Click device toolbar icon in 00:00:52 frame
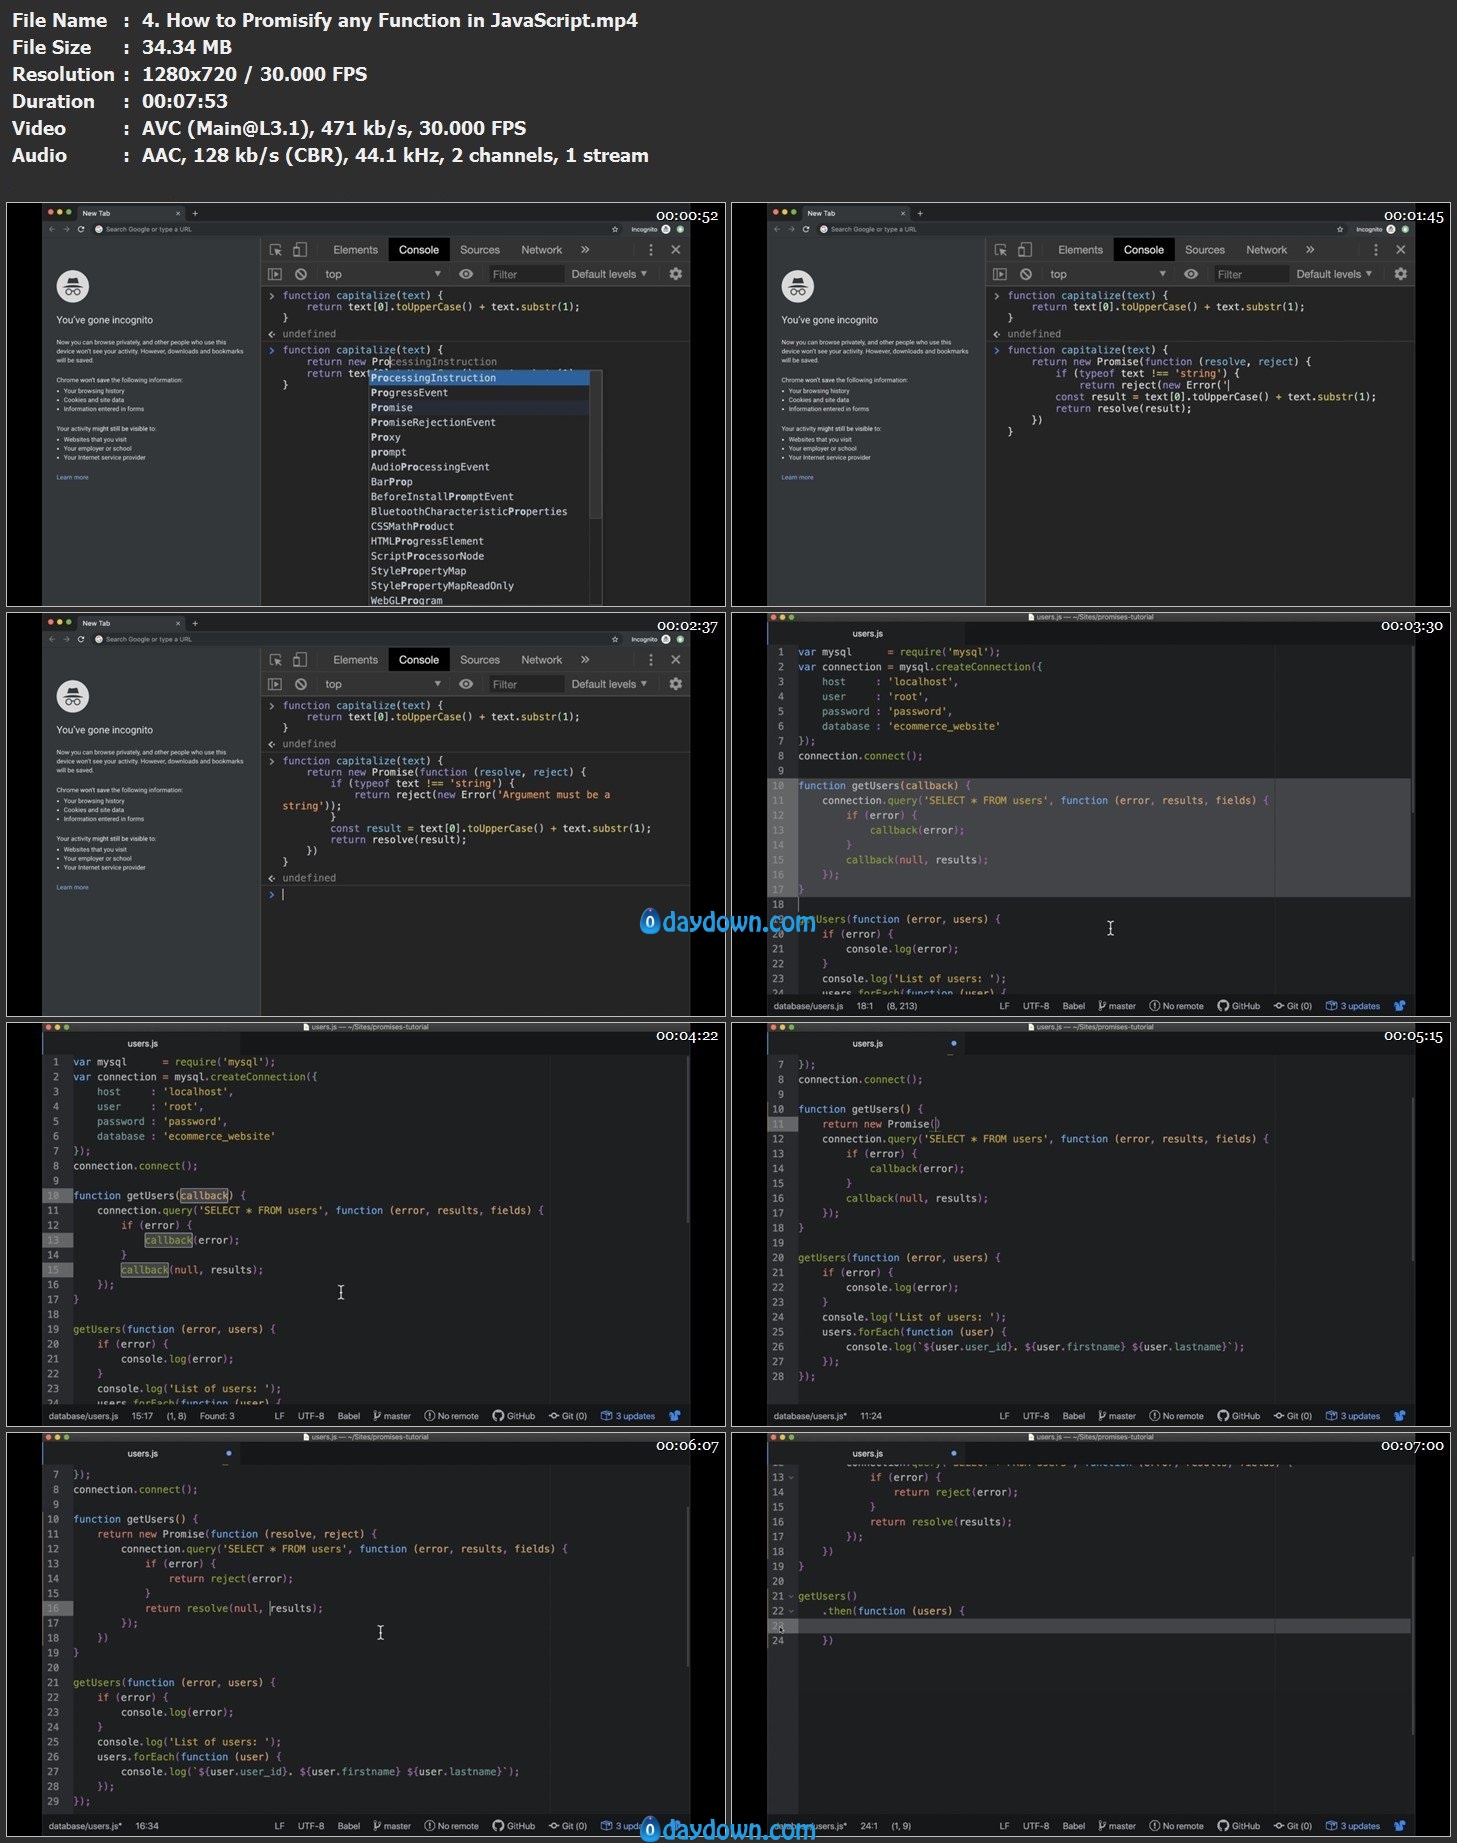1457x1843 pixels. (299, 250)
